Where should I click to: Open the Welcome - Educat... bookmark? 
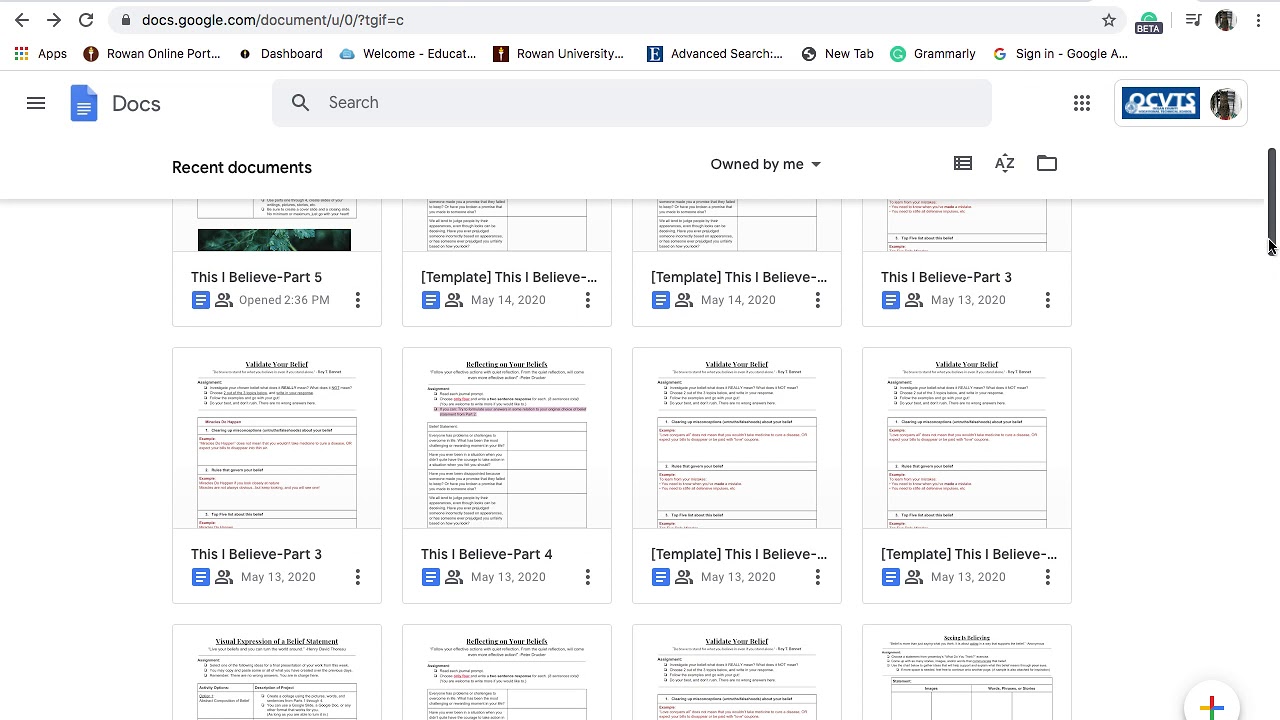[x=408, y=54]
